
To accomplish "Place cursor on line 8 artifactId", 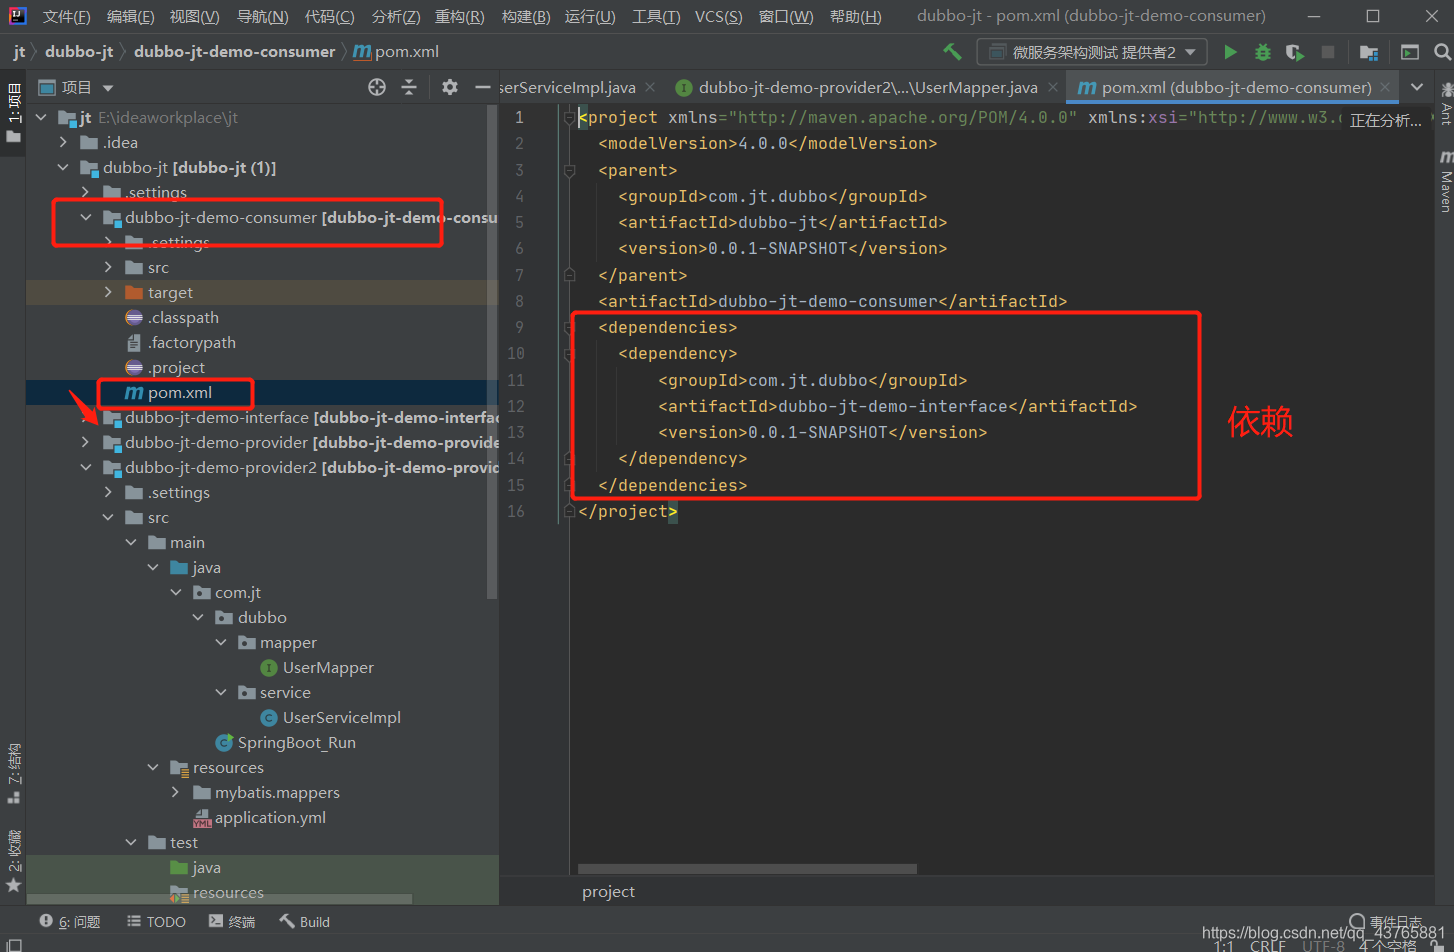I will (832, 301).
